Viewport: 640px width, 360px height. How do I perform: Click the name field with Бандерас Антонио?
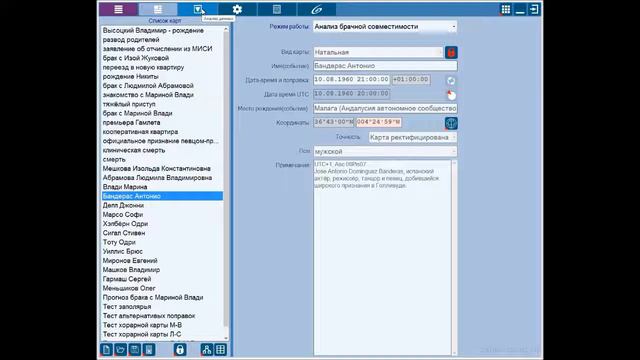pyautogui.click(x=385, y=66)
